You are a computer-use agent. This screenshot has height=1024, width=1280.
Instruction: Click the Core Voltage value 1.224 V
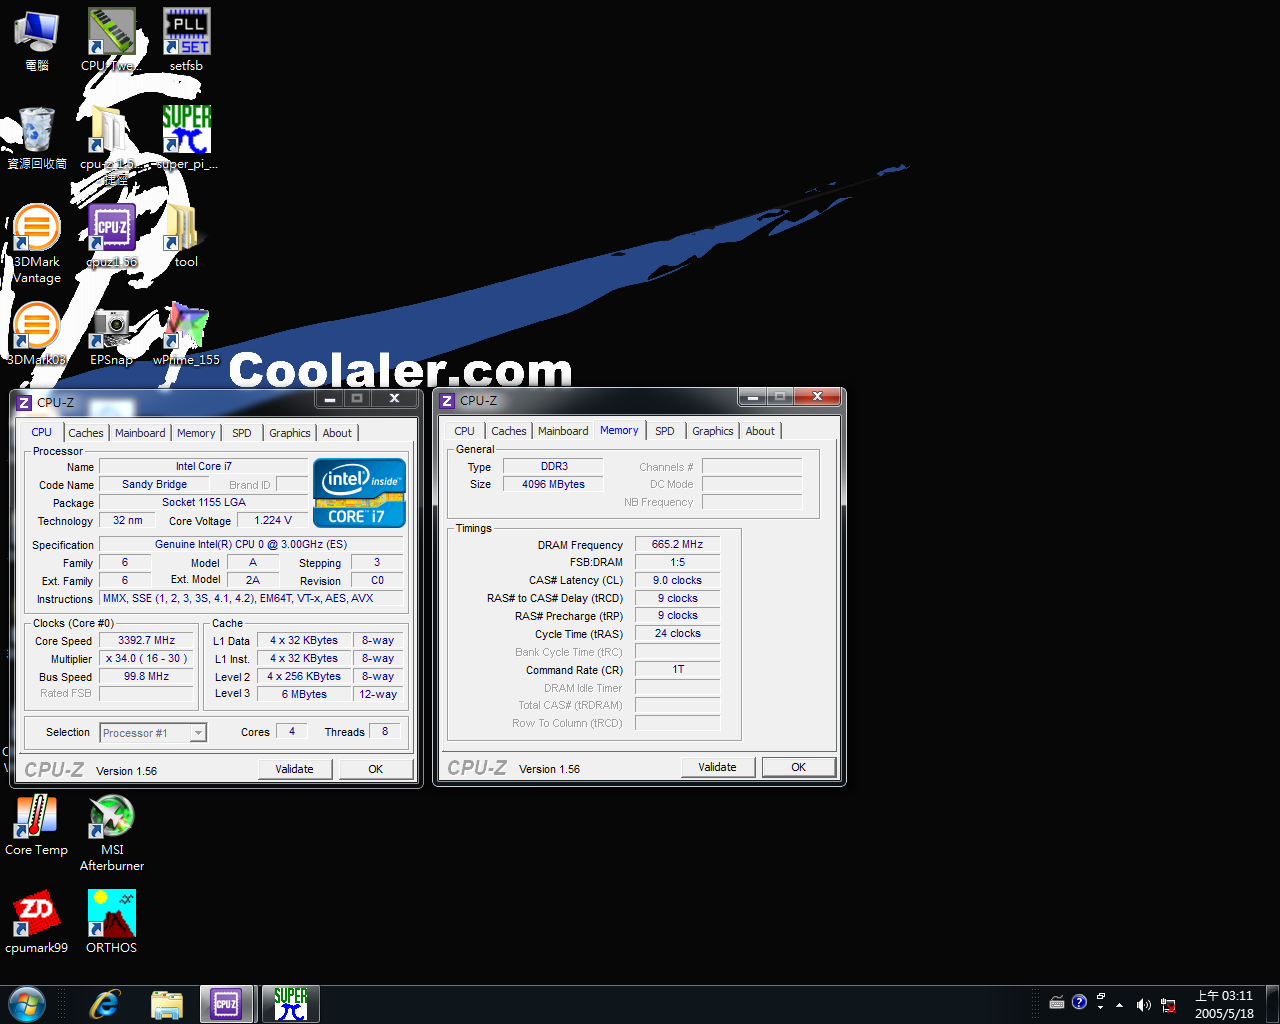(273, 520)
